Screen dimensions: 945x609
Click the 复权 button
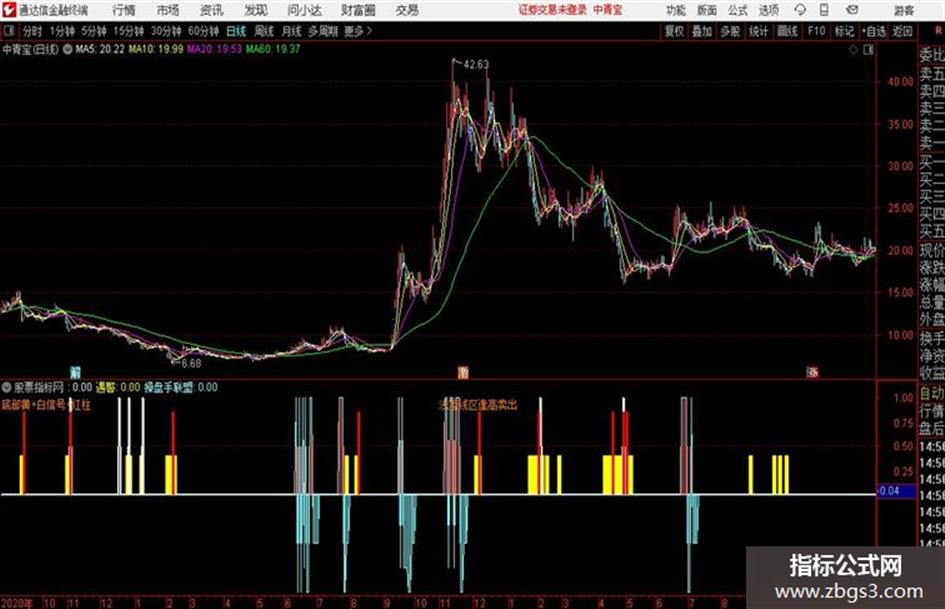click(x=673, y=31)
